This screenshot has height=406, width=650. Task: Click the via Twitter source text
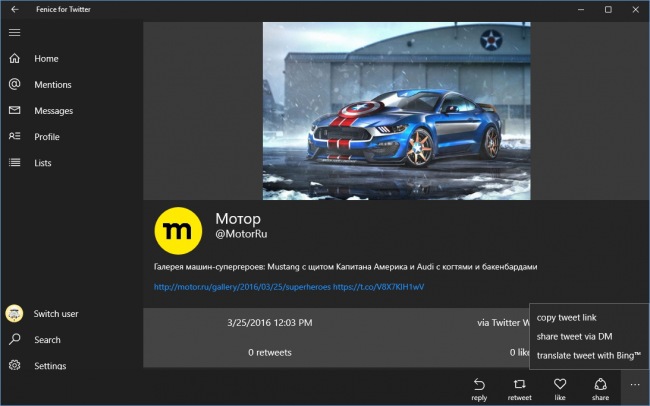pos(503,323)
